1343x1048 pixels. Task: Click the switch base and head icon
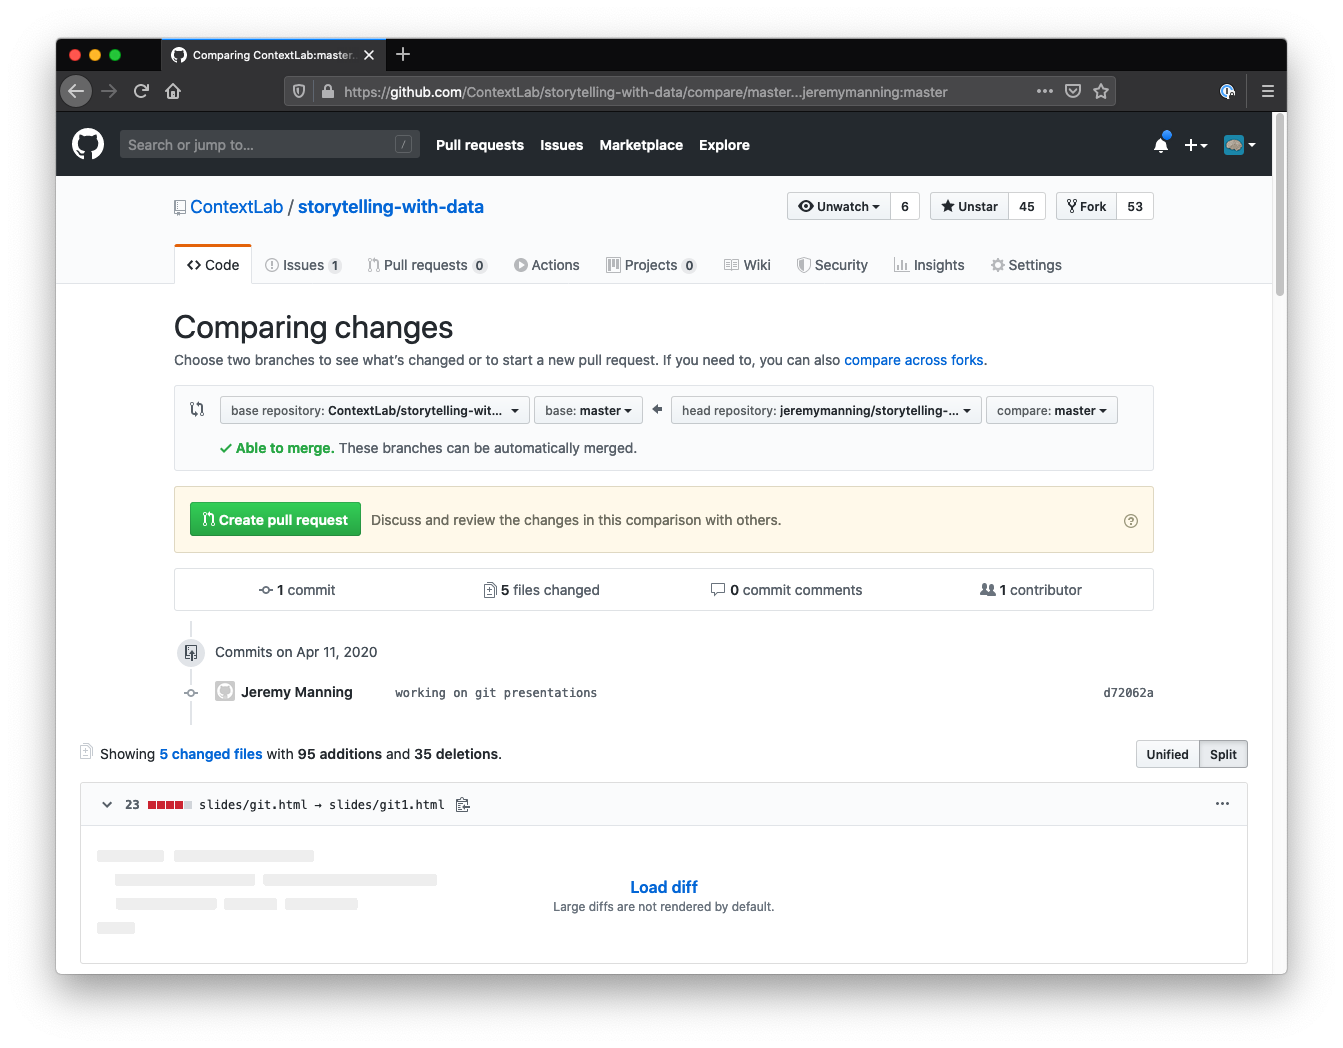point(197,409)
